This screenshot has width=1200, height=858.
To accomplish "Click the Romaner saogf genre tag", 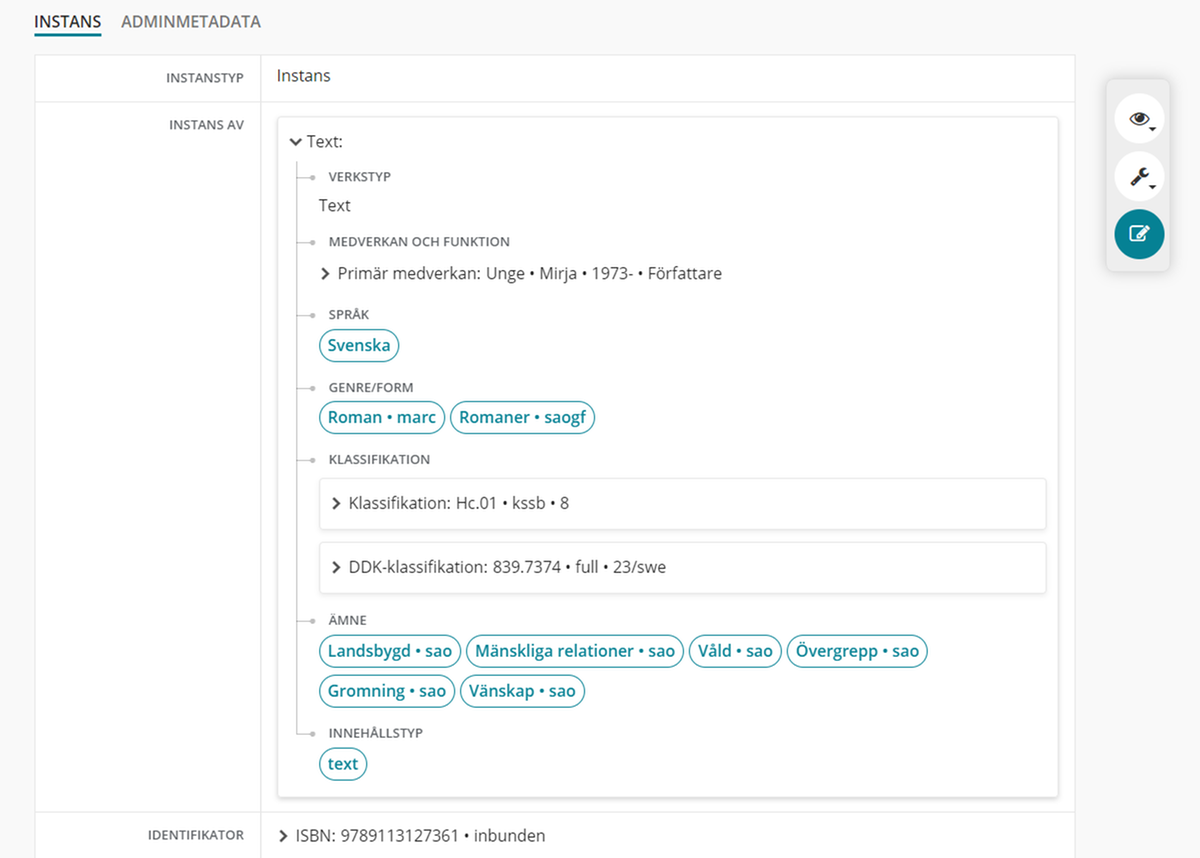I will 522,418.
